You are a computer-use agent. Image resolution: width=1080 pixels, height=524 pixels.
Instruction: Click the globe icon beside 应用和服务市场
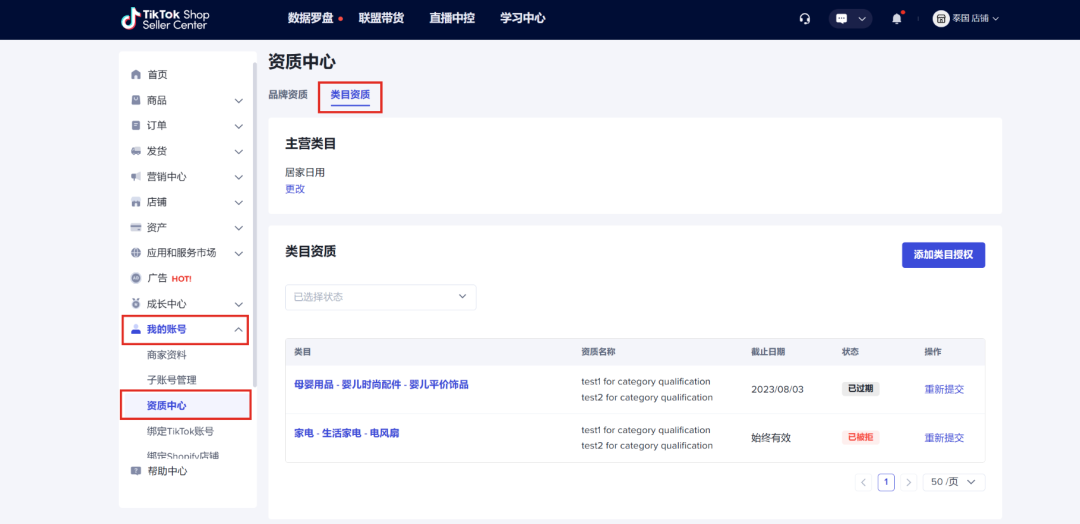(136, 253)
